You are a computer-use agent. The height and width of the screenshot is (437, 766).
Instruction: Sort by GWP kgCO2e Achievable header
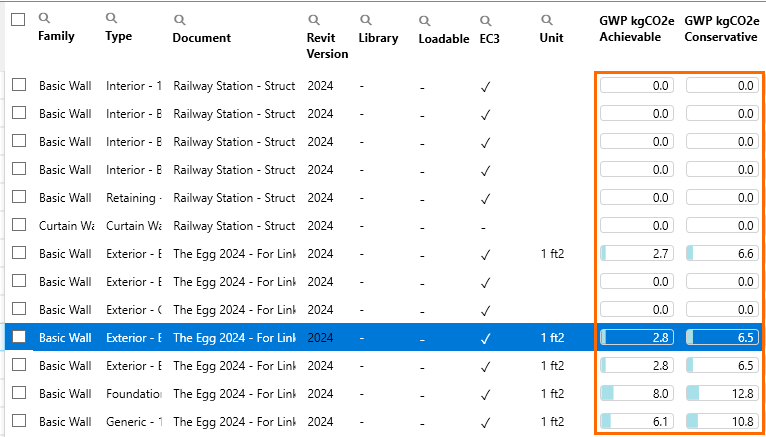pos(636,28)
